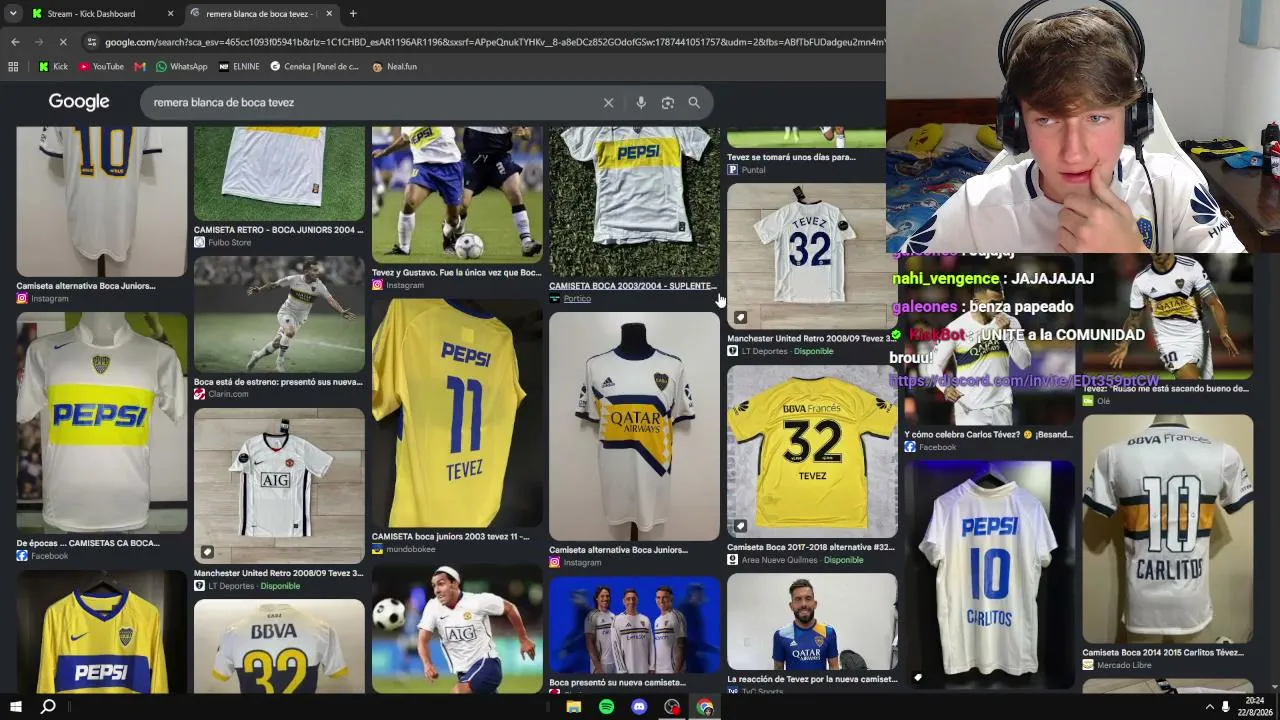Expand the tab search dropdown
The image size is (1280, 720).
(x=13, y=14)
